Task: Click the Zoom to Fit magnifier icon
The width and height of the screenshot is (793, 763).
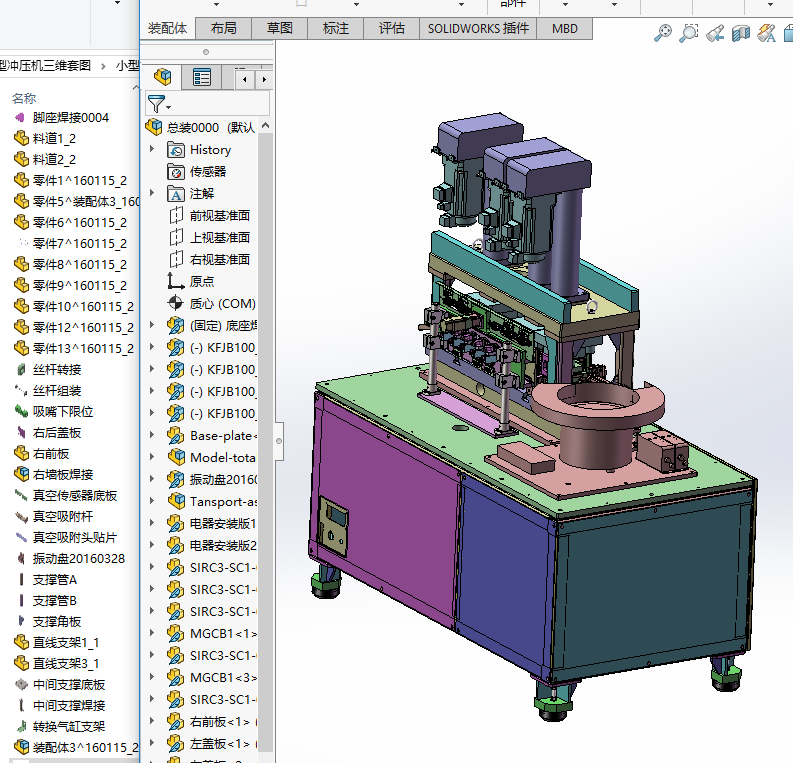Action: click(x=662, y=34)
